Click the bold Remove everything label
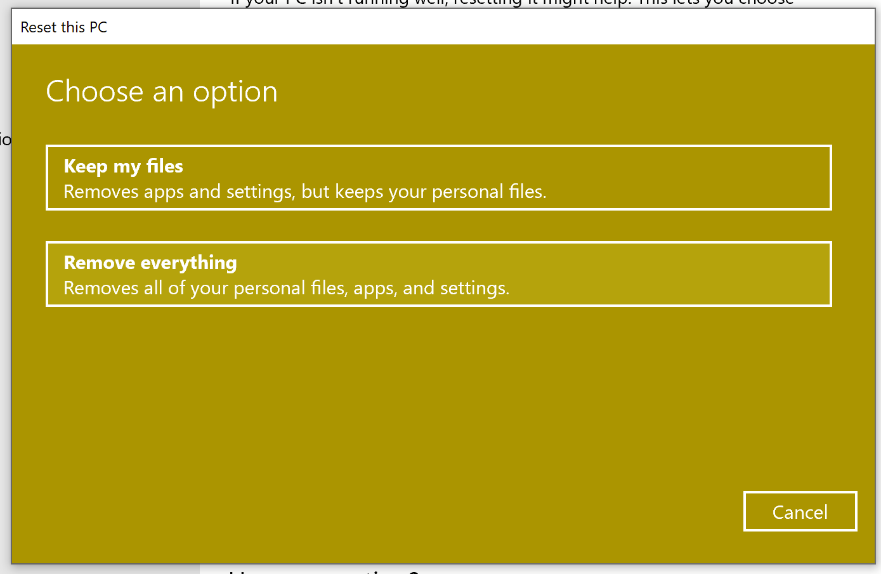 pos(150,262)
